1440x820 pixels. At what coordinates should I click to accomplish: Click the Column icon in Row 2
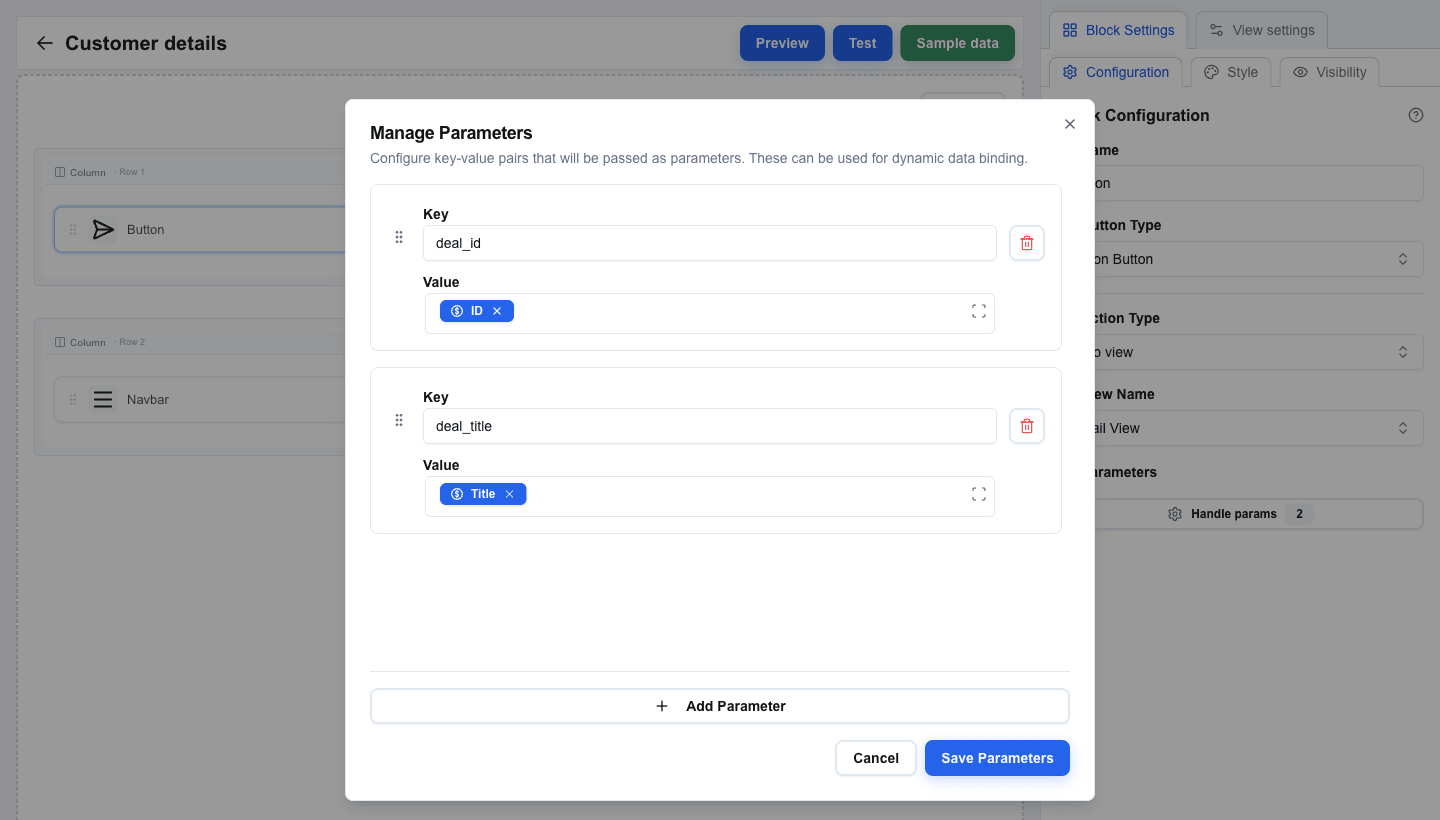click(x=60, y=342)
